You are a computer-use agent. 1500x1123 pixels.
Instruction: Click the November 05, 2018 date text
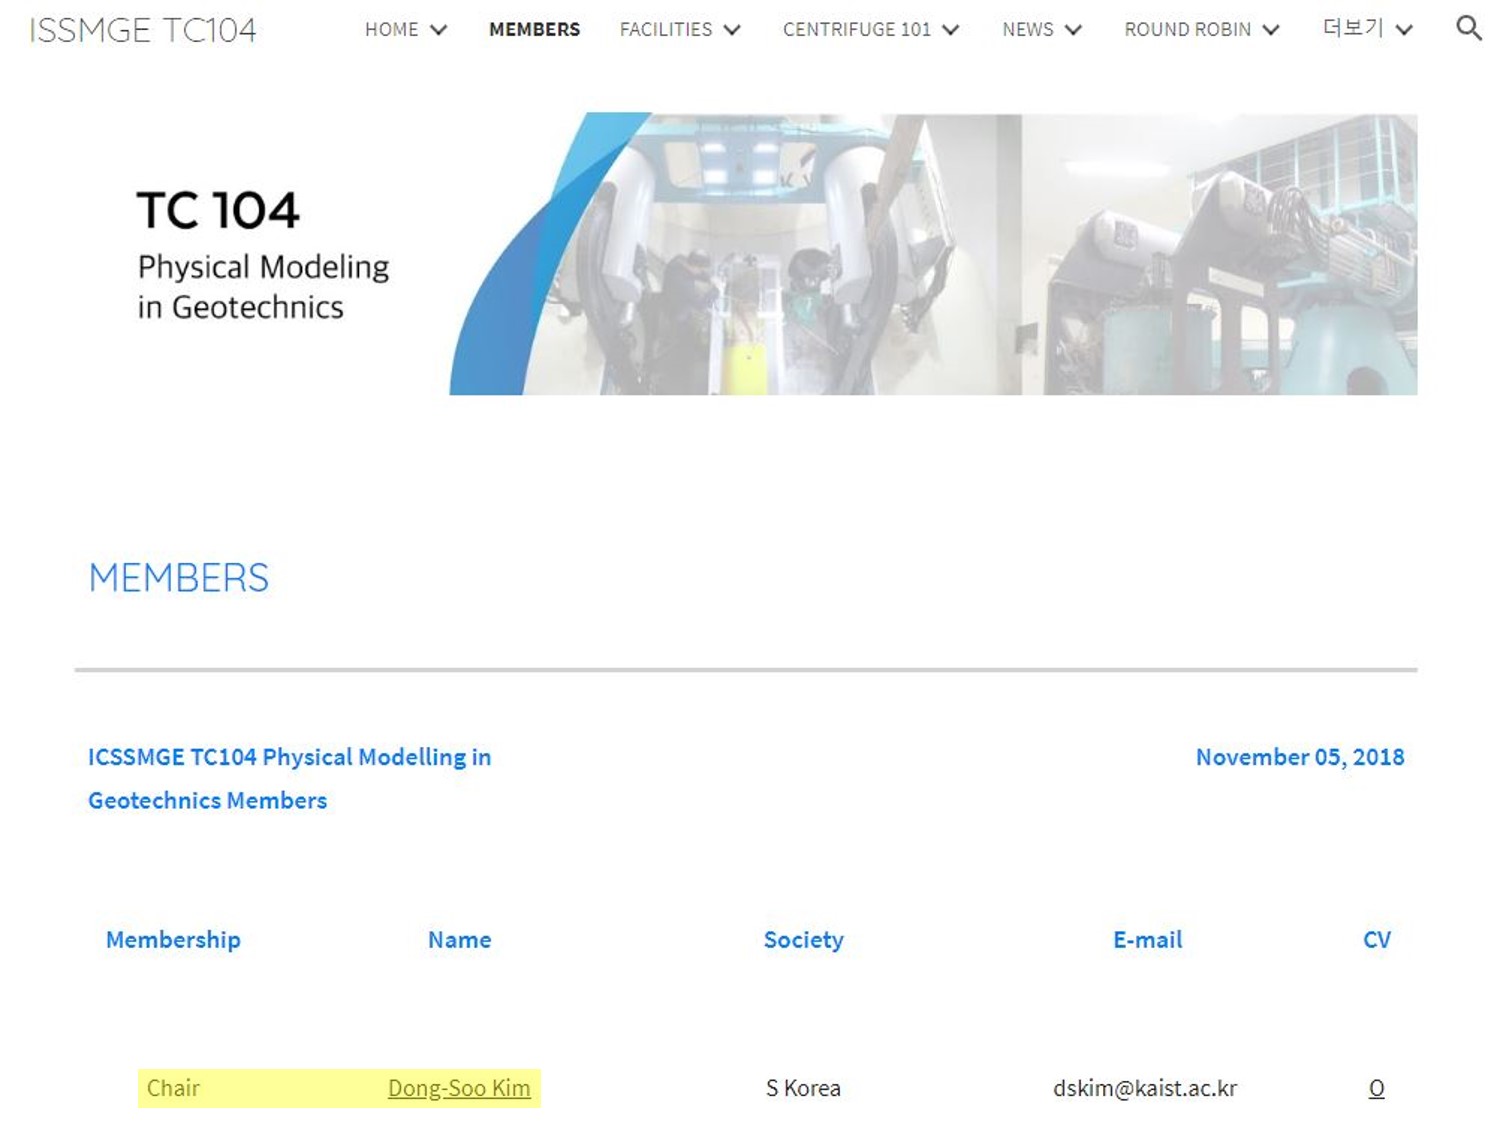[1300, 757]
